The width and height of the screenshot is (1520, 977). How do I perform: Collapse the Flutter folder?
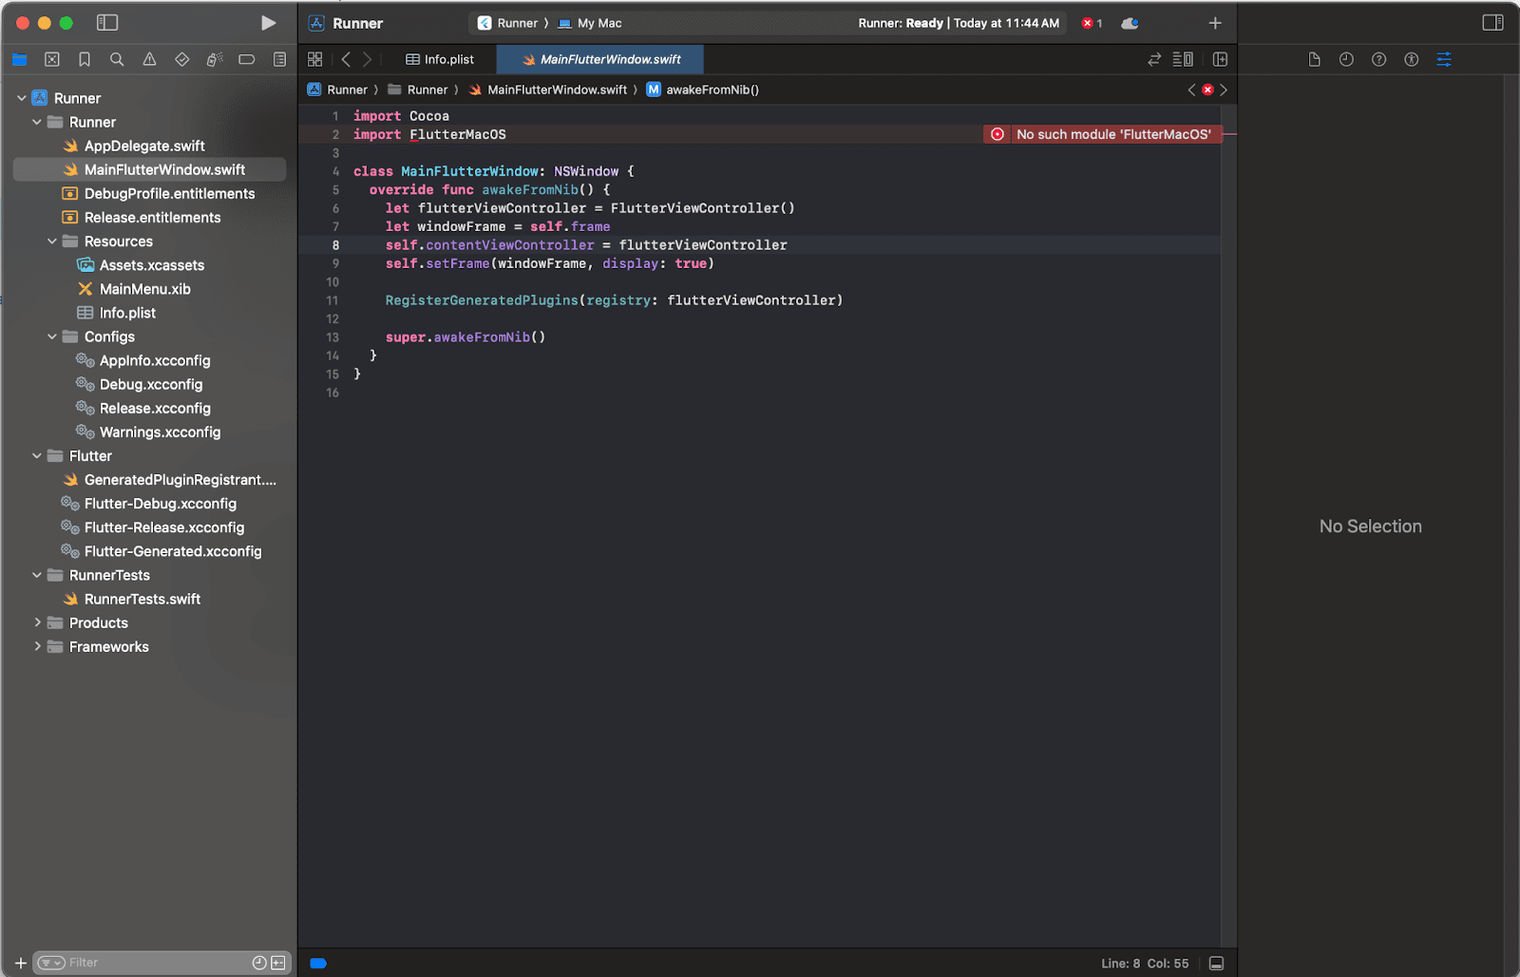(x=37, y=456)
